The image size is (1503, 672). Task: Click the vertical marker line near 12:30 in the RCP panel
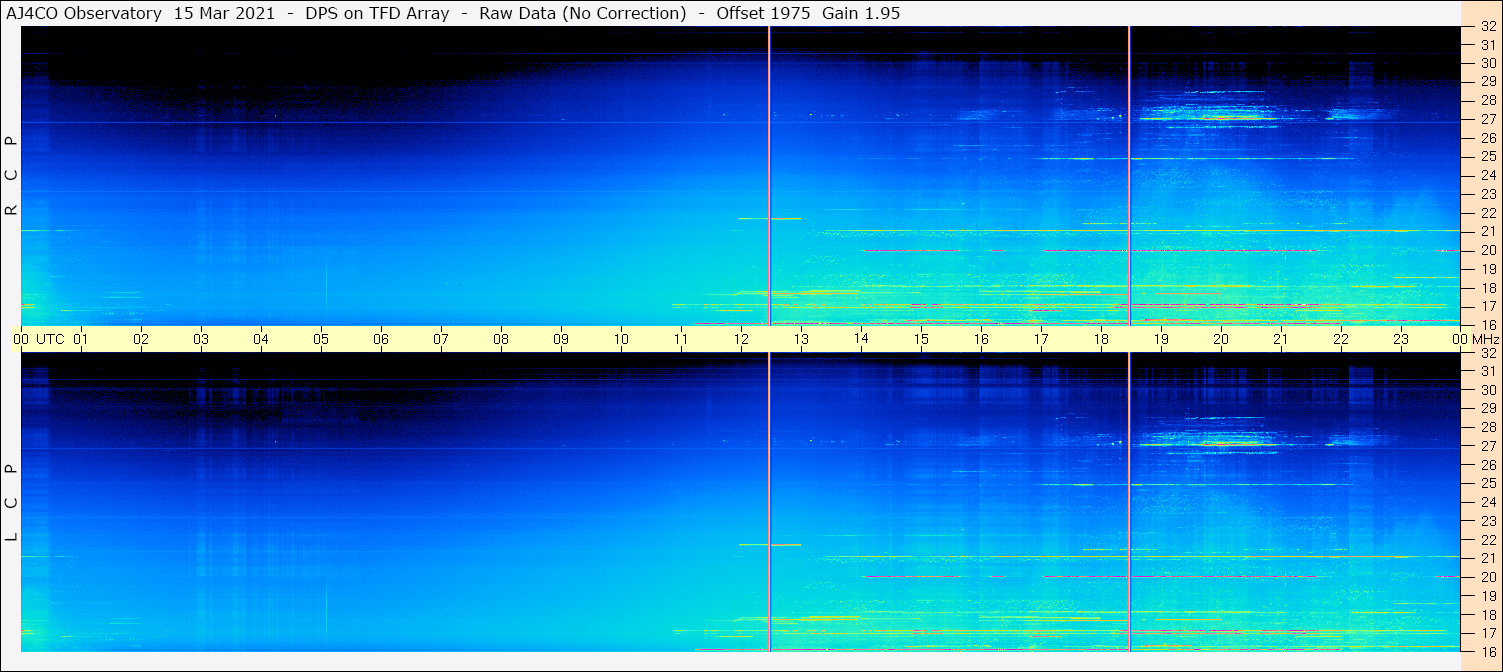[x=769, y=175]
